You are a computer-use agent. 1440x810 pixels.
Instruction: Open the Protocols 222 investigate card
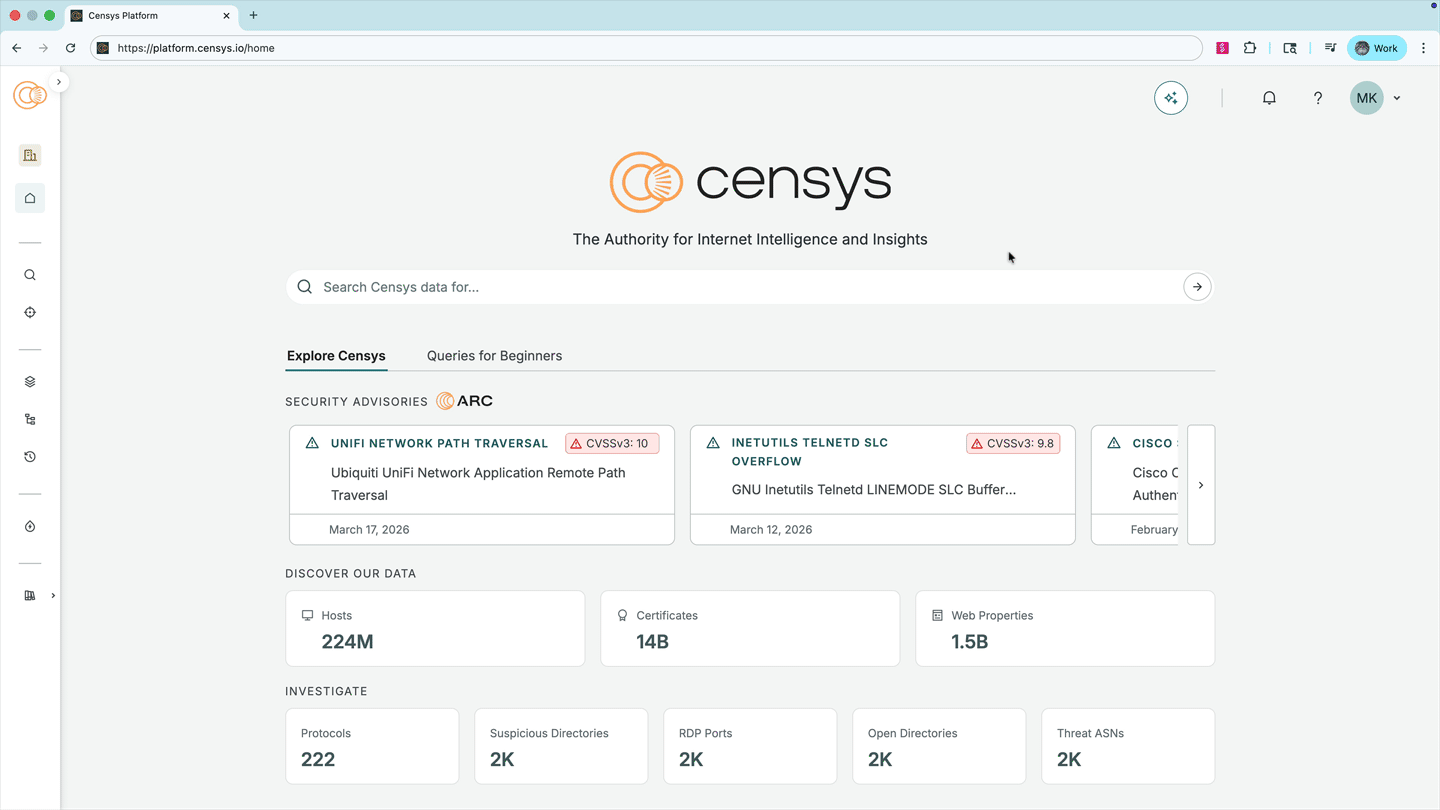coord(372,746)
